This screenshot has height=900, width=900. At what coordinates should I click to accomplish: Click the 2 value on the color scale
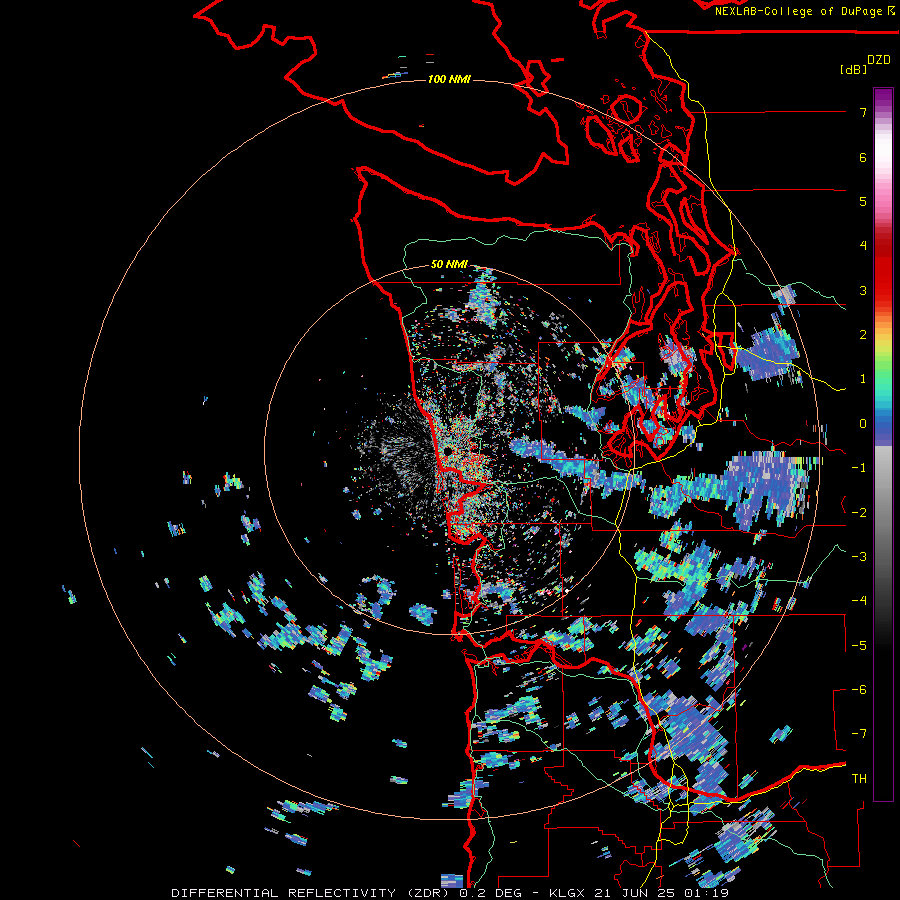863,335
